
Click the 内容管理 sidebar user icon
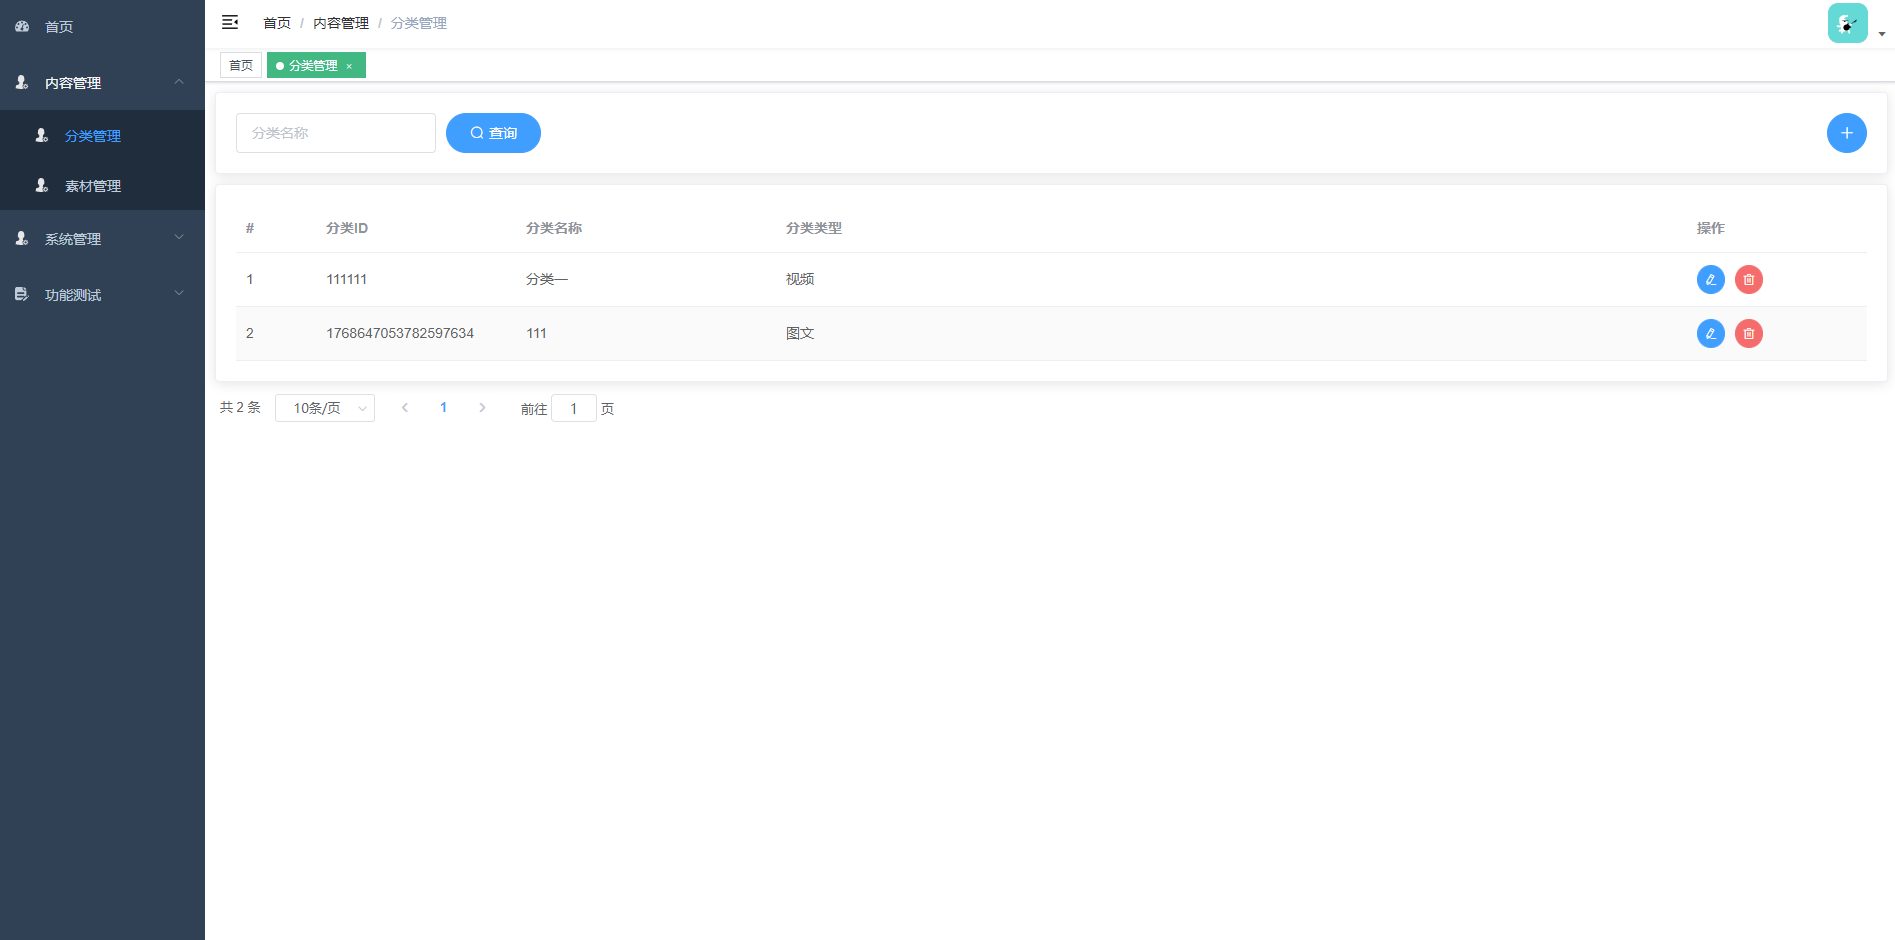click(x=22, y=82)
